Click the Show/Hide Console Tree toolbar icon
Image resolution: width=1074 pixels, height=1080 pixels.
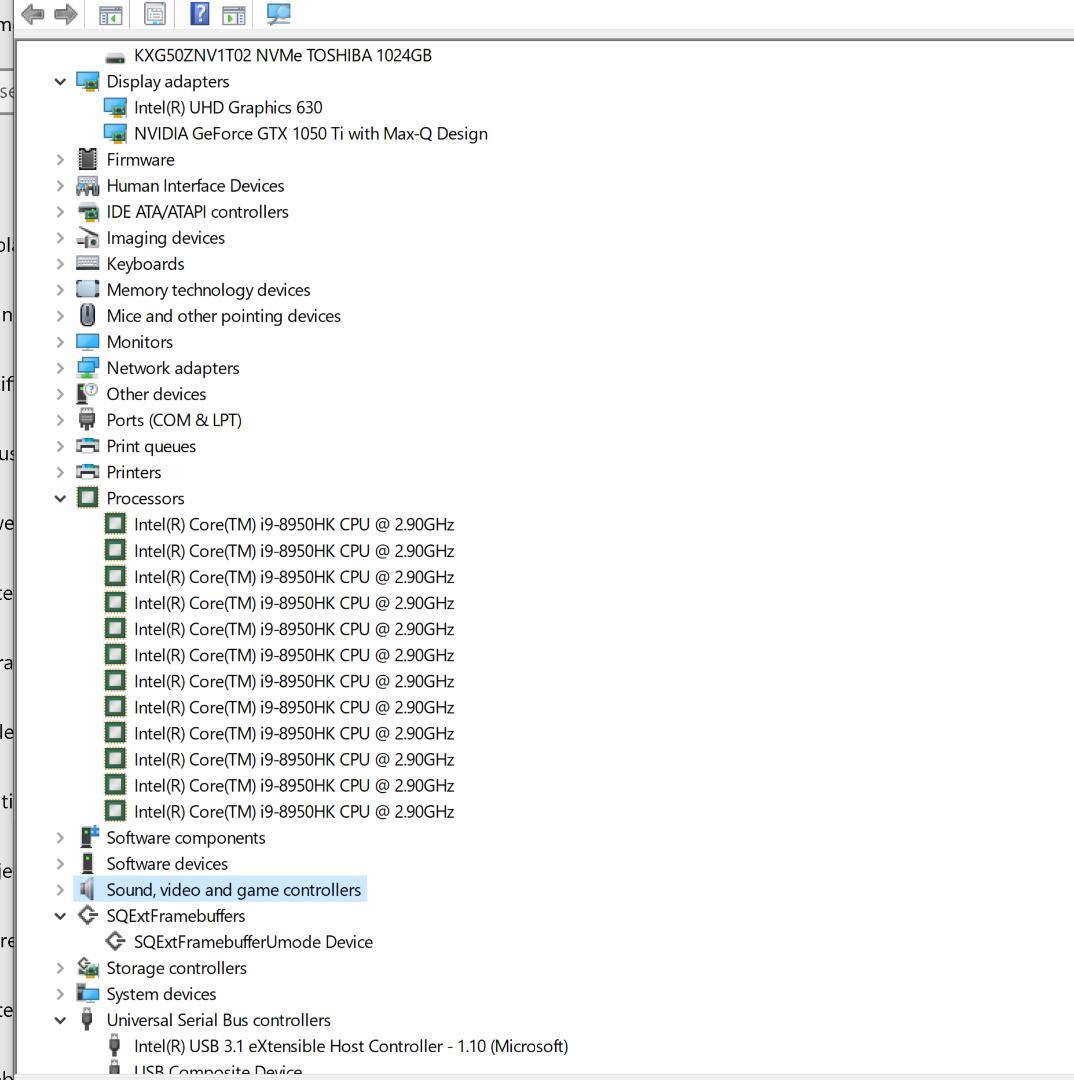[110, 15]
